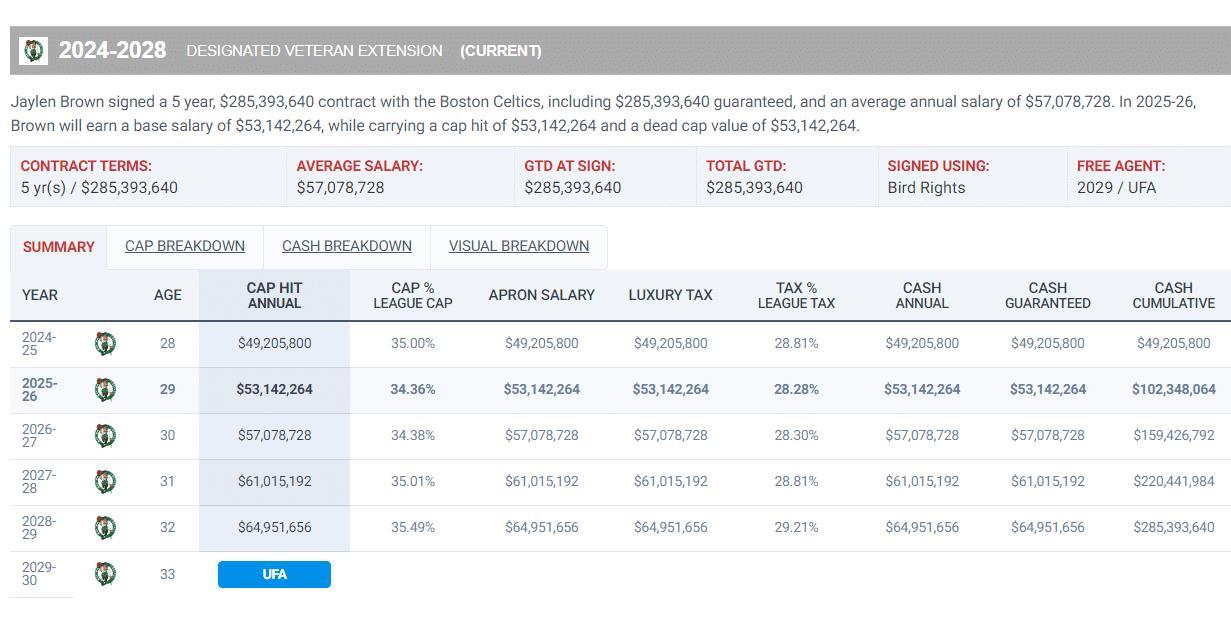The height and width of the screenshot is (623, 1231).
Task: Click the Celtics logo in the 2028-29 row
Action: [105, 527]
